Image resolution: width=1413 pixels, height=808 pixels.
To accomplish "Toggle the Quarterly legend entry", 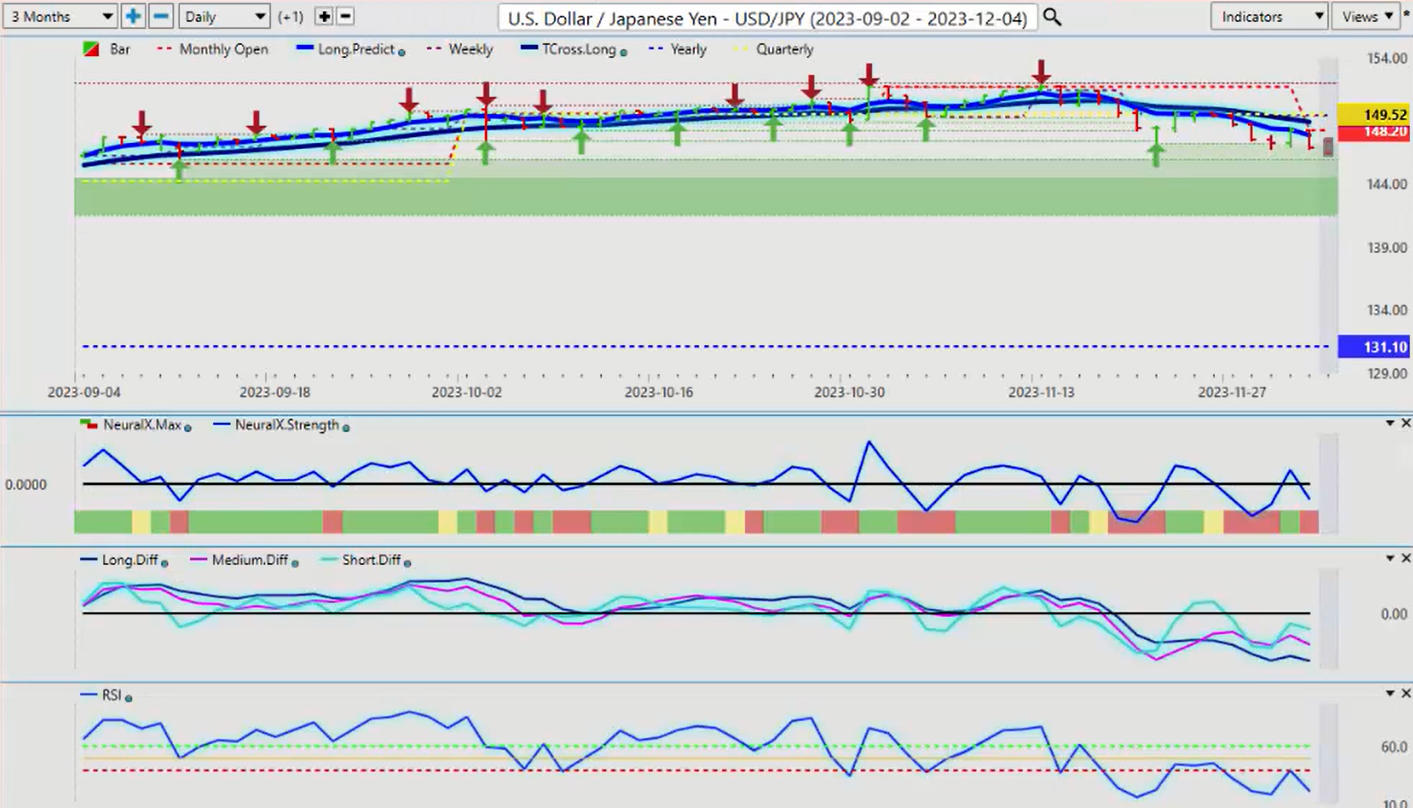I will point(774,49).
